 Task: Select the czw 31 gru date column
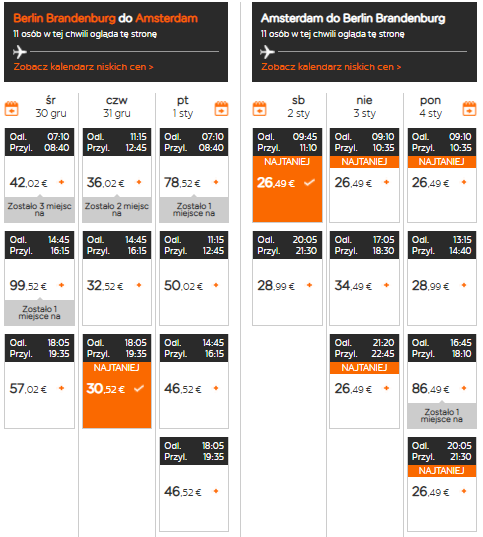tap(117, 107)
